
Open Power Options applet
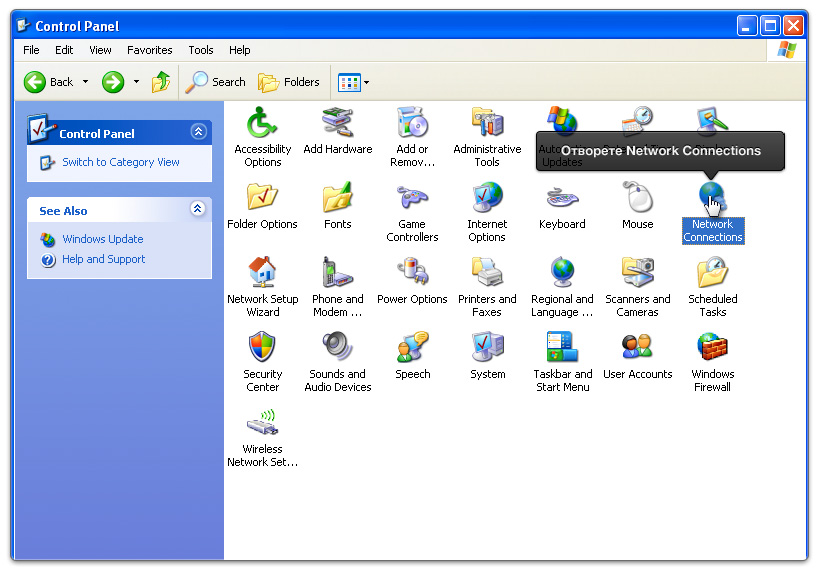click(x=412, y=273)
